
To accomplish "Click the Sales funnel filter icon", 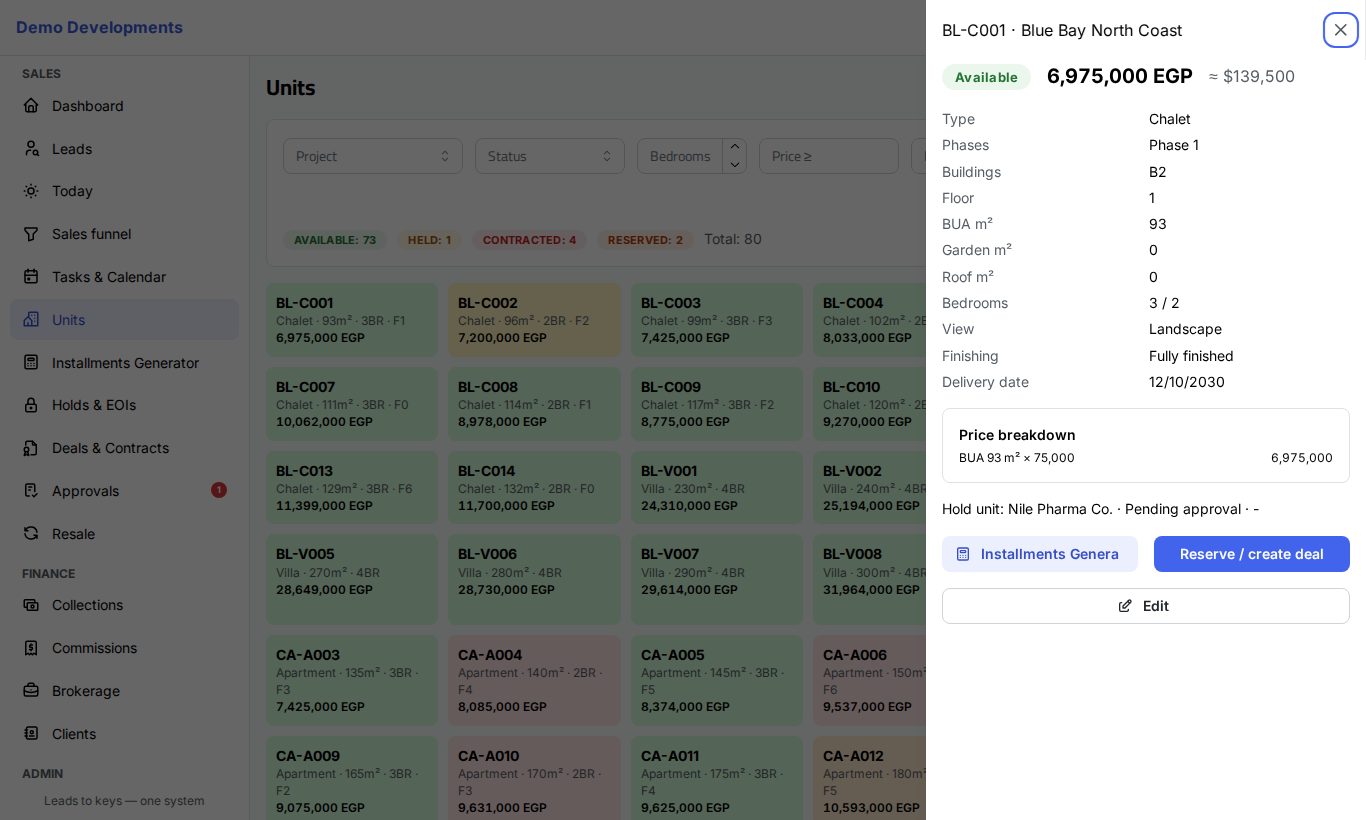I will [x=31, y=234].
